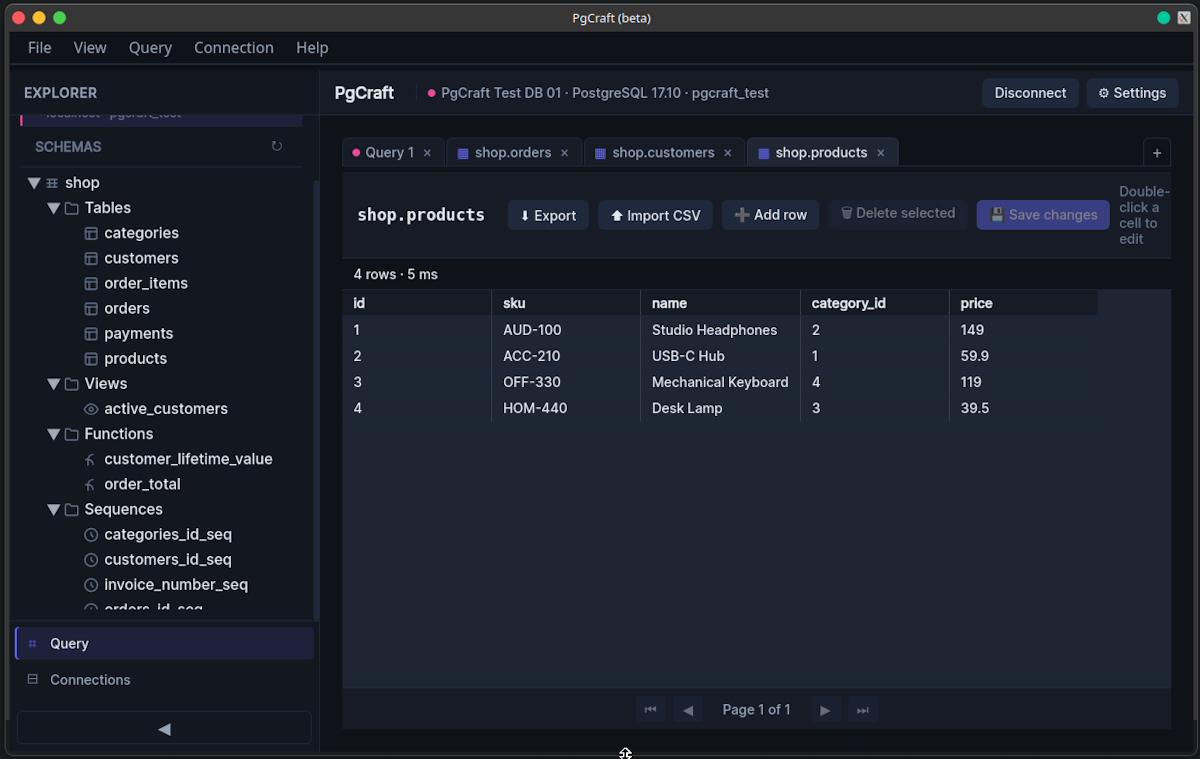Switch to the shop.orders tab
Screen dimensions: 1200x759
point(513,153)
